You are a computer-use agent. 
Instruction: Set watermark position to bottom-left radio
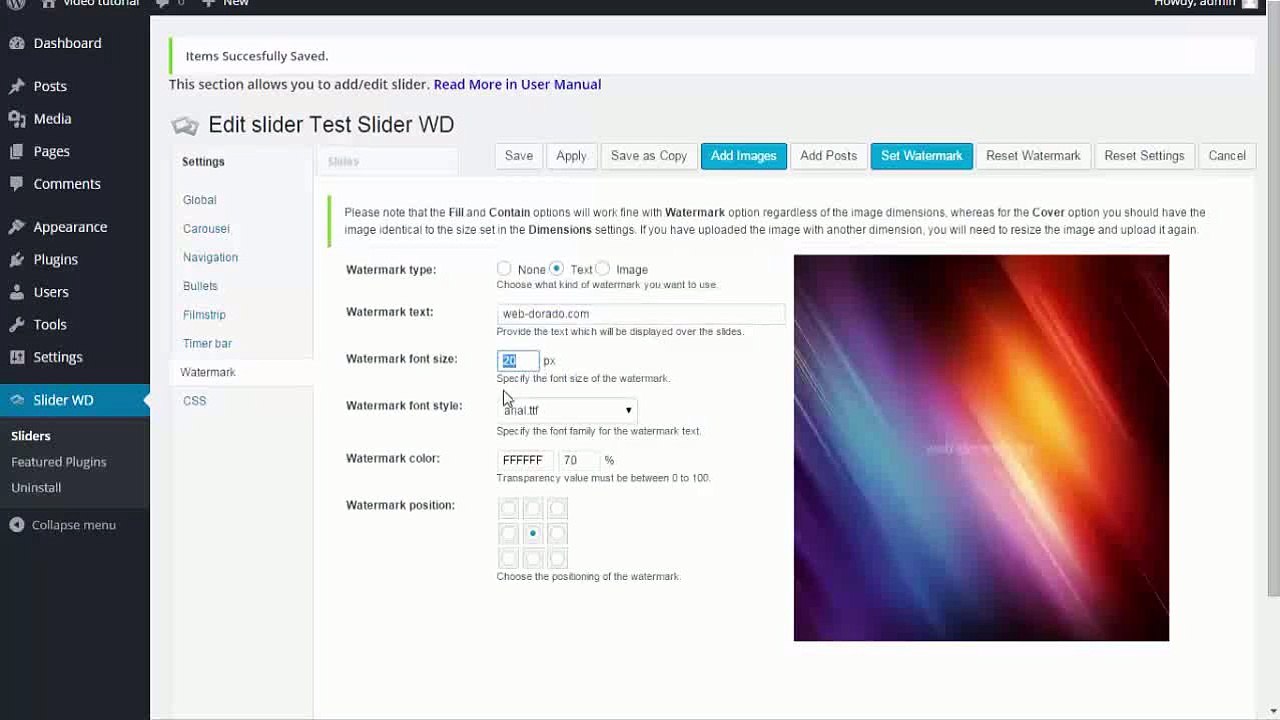click(x=508, y=558)
